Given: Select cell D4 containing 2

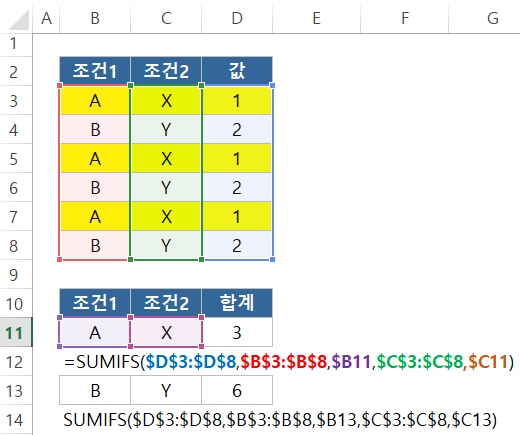Looking at the screenshot, I should coord(237,129).
